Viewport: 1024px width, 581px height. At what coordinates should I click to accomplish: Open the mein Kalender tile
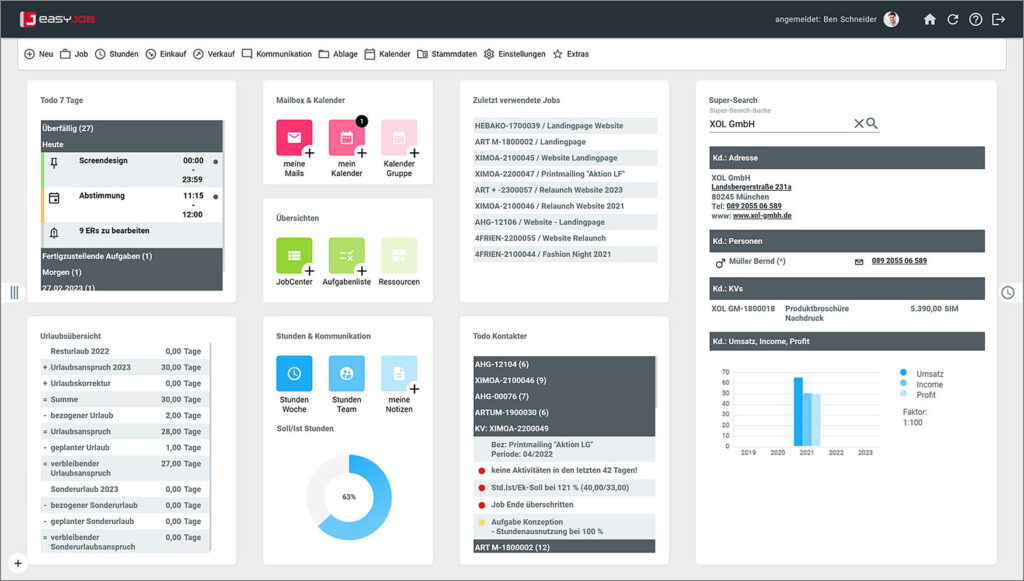(346, 138)
